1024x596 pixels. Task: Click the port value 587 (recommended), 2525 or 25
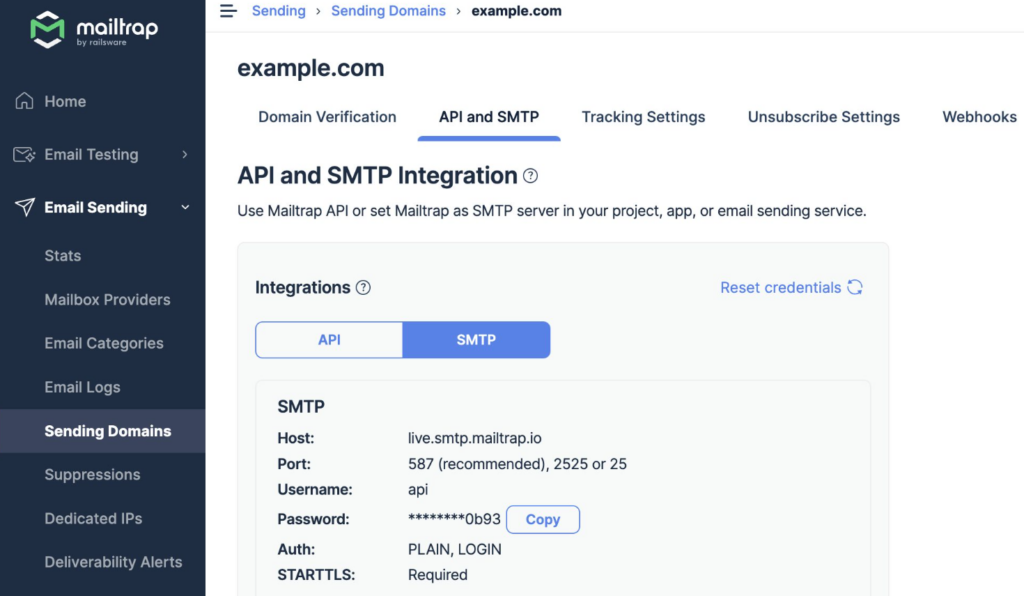pos(517,464)
